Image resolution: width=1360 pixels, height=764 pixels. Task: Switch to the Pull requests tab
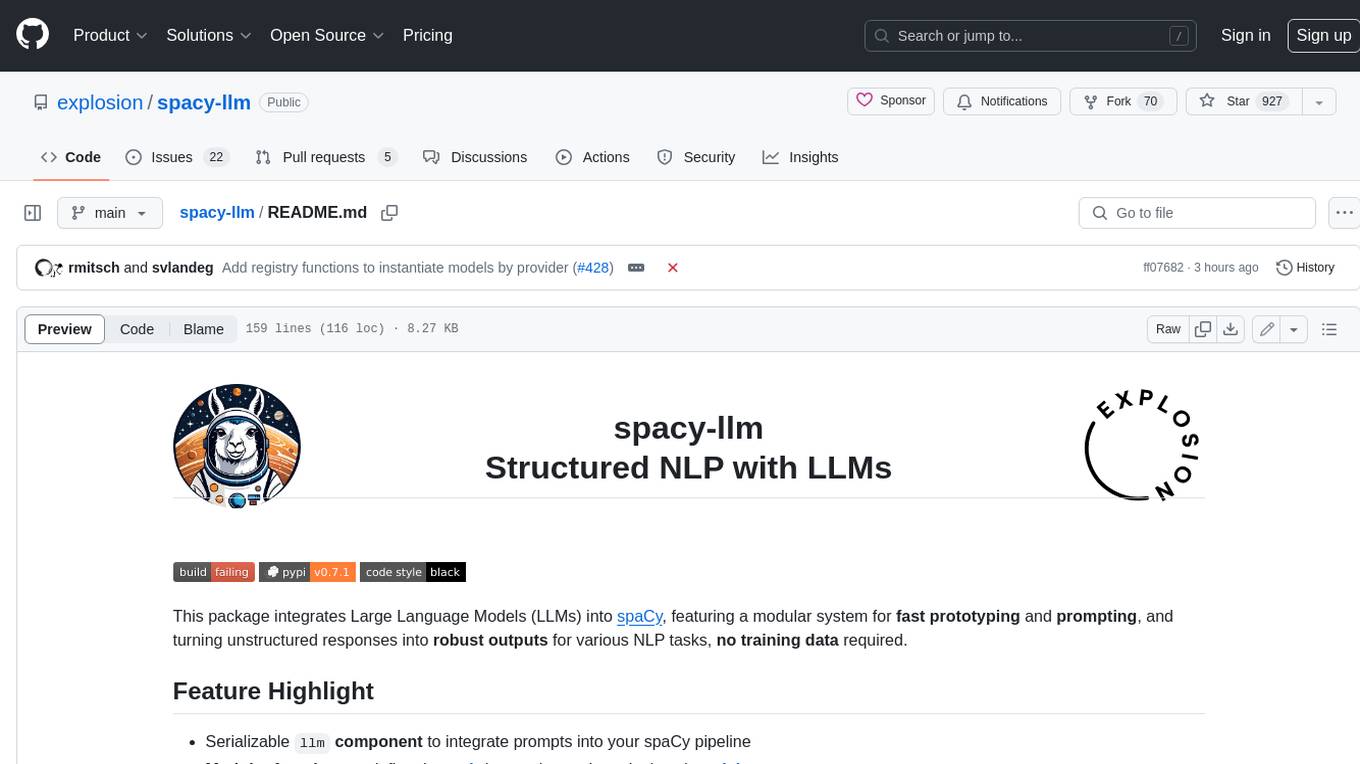tap(326, 157)
